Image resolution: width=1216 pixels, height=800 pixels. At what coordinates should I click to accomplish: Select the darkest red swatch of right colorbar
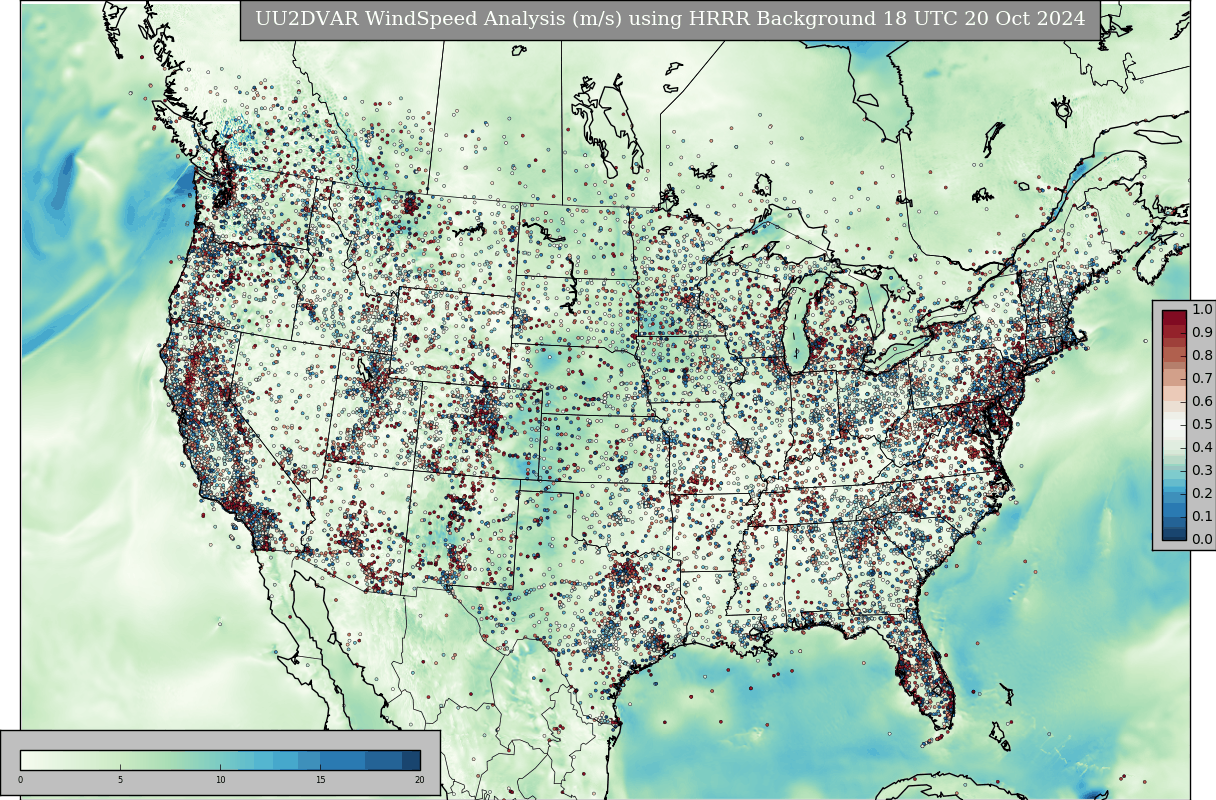1174,316
